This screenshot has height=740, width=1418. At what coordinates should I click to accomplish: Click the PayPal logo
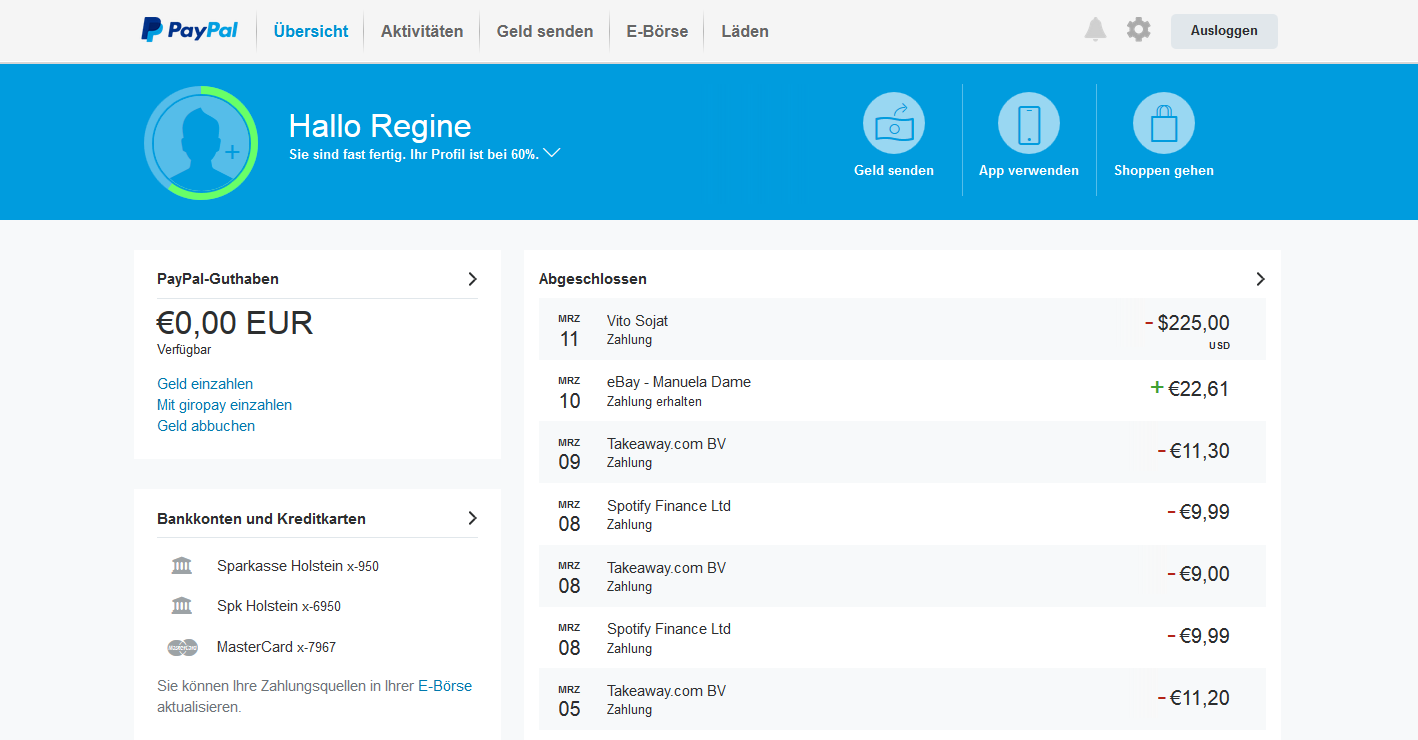click(189, 30)
